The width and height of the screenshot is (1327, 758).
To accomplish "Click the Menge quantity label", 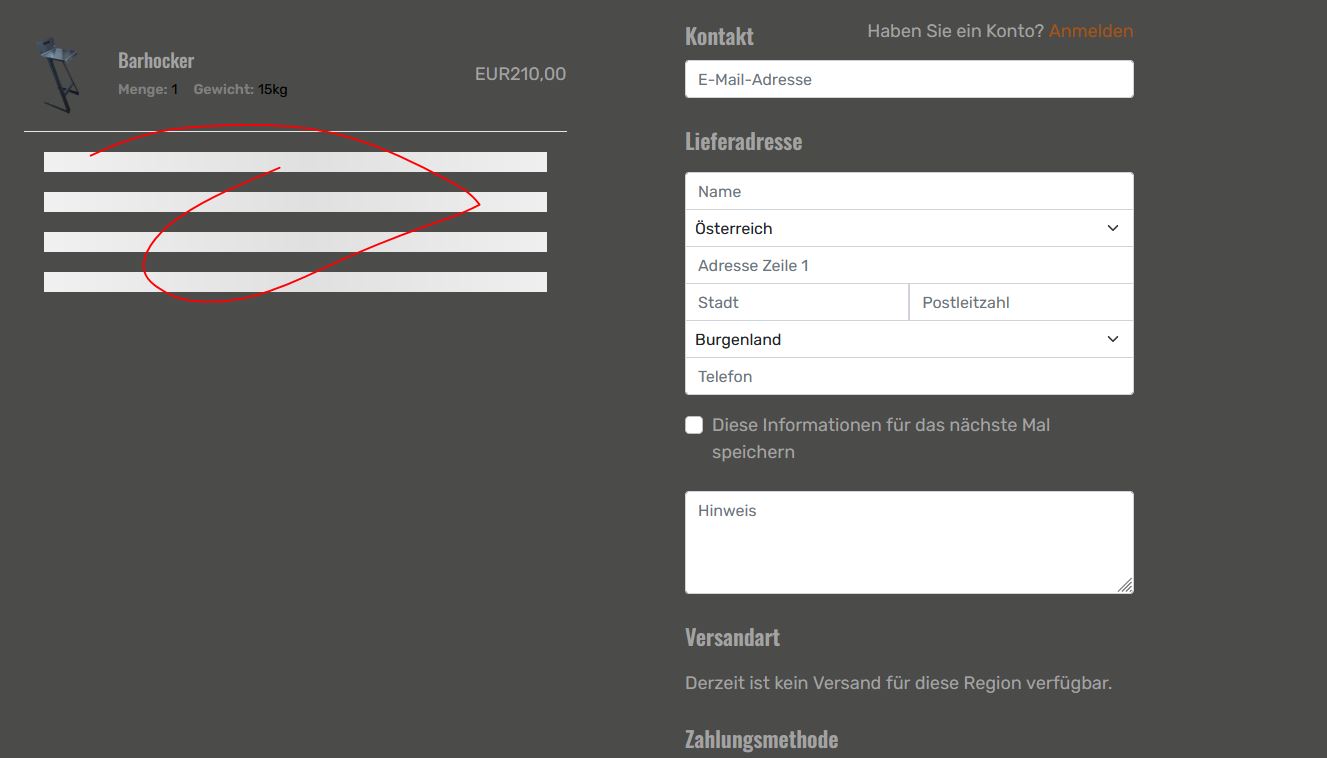I will [x=142, y=90].
